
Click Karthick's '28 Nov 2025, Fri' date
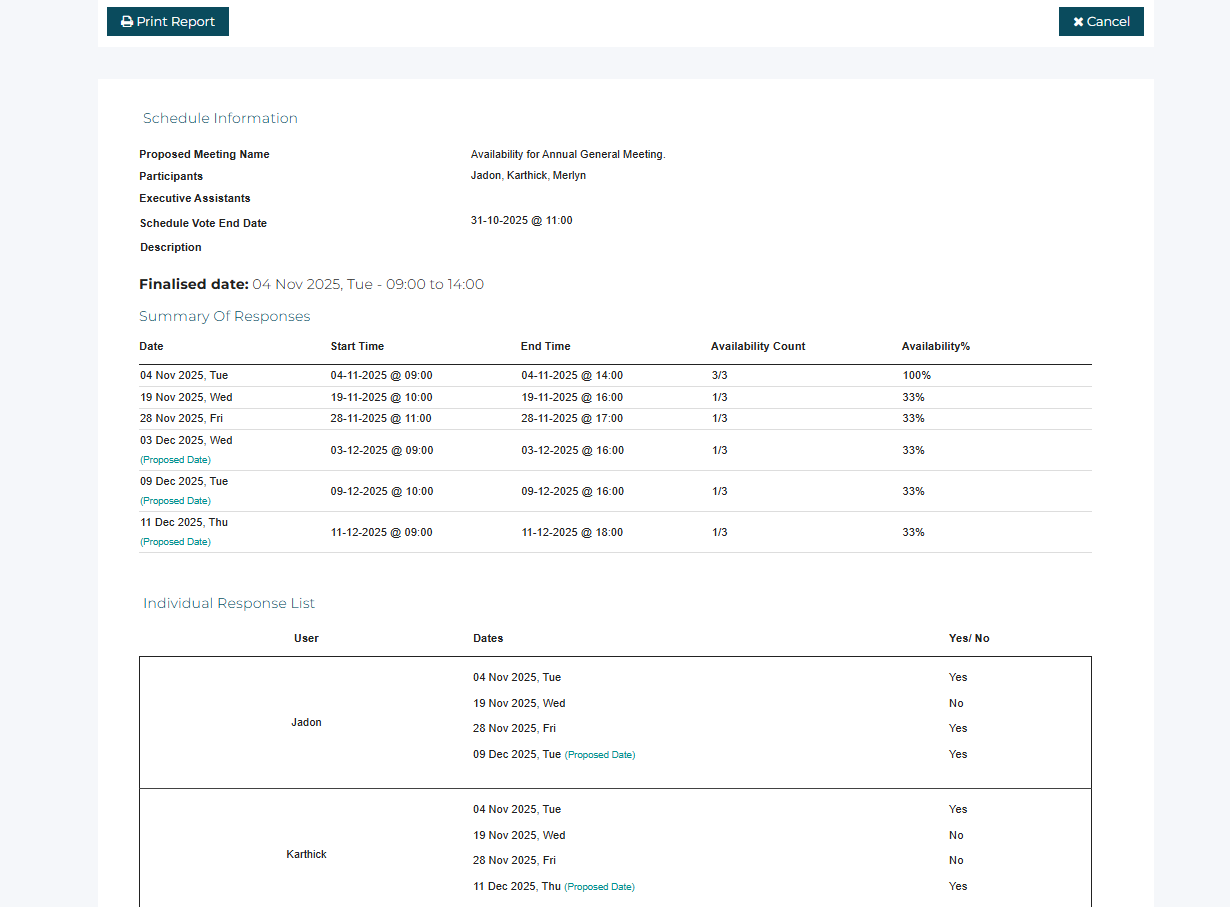click(514, 860)
